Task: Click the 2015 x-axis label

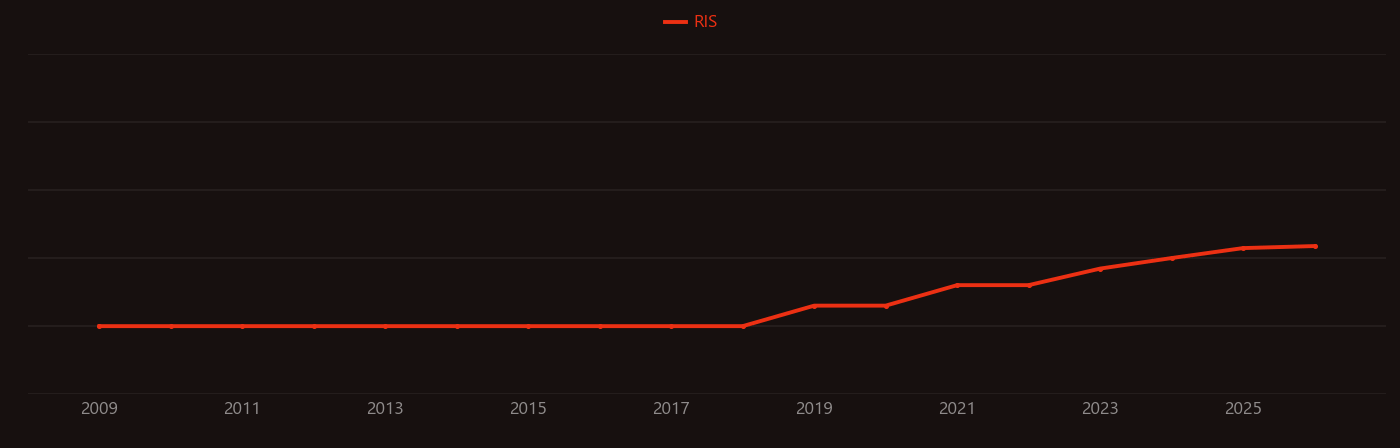Action: pyautogui.click(x=528, y=409)
